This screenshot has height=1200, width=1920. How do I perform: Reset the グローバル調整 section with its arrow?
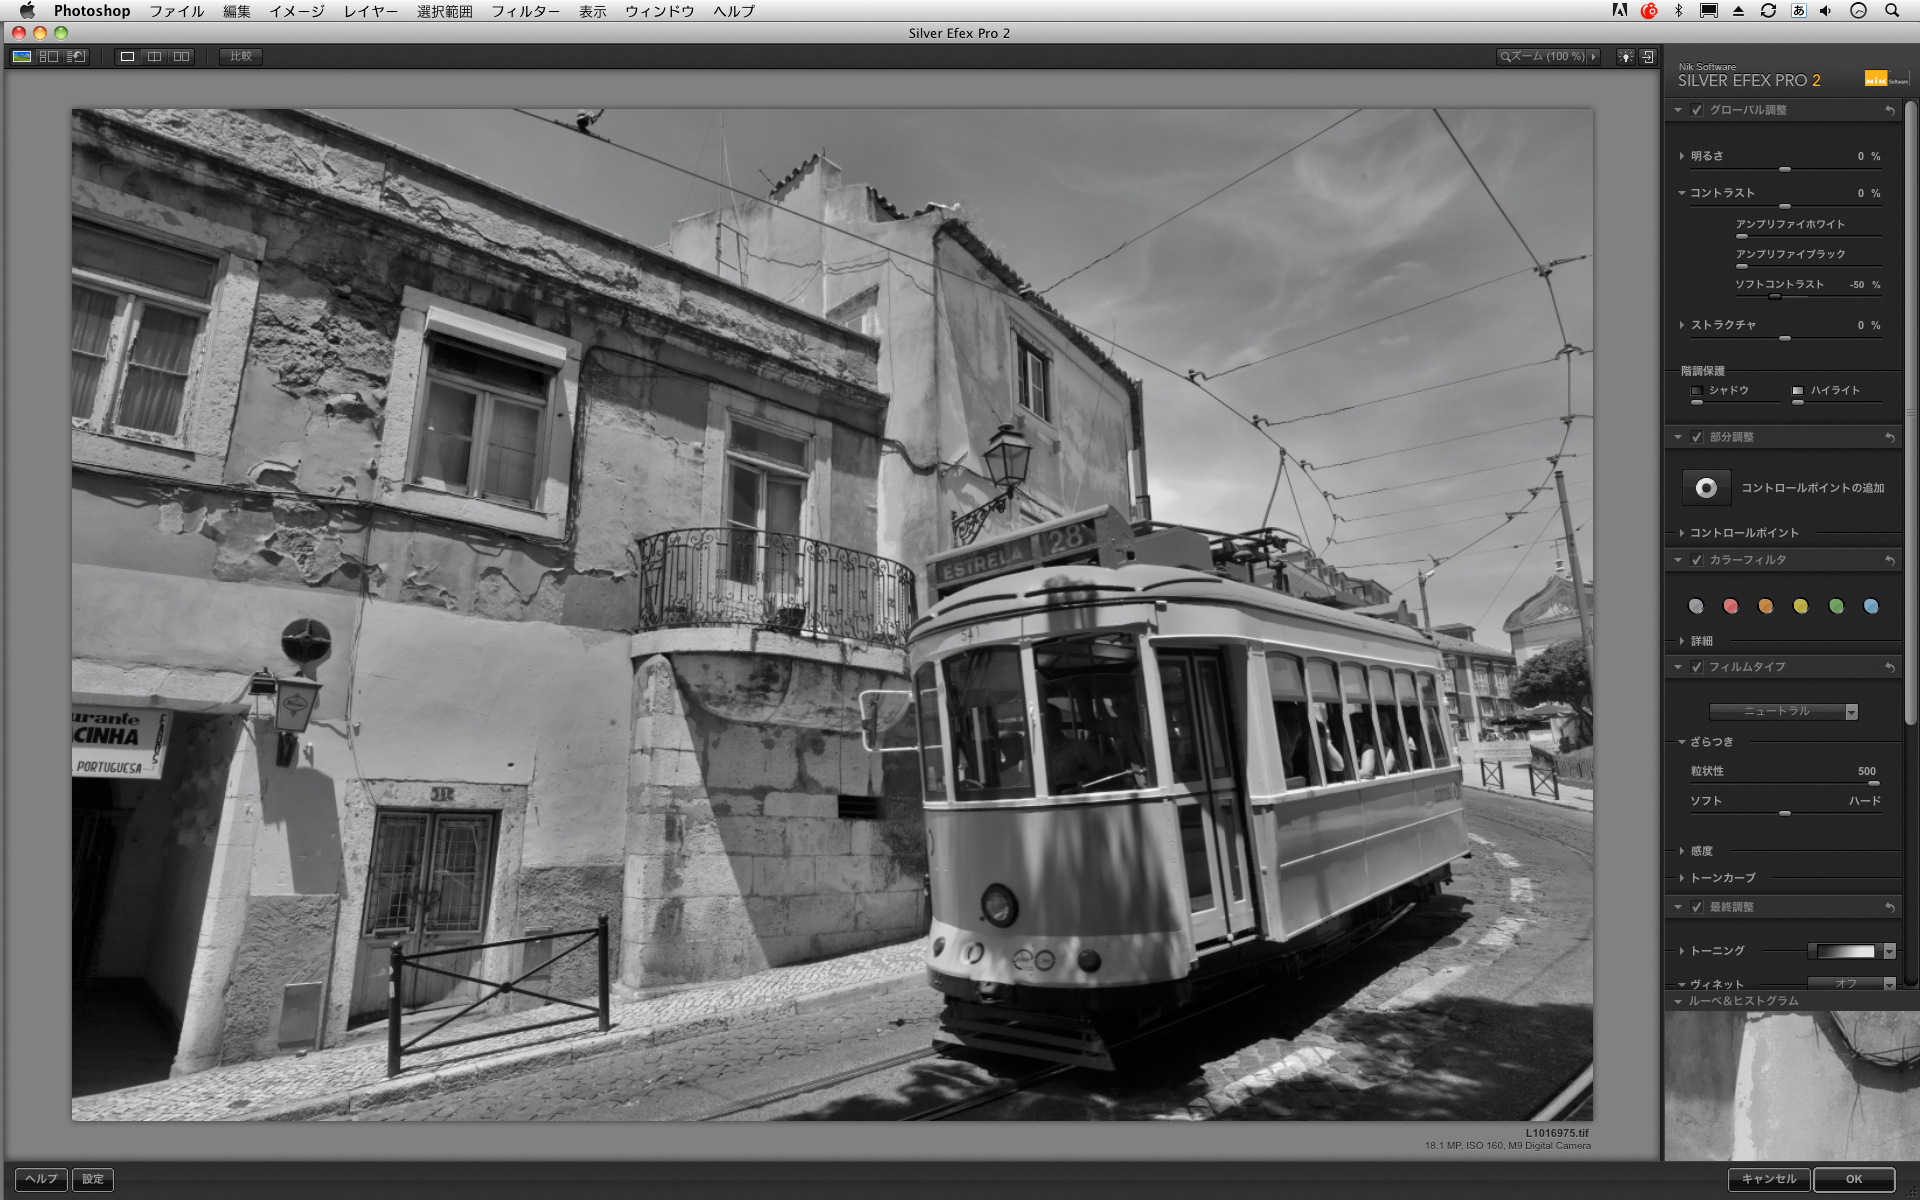(x=1889, y=110)
